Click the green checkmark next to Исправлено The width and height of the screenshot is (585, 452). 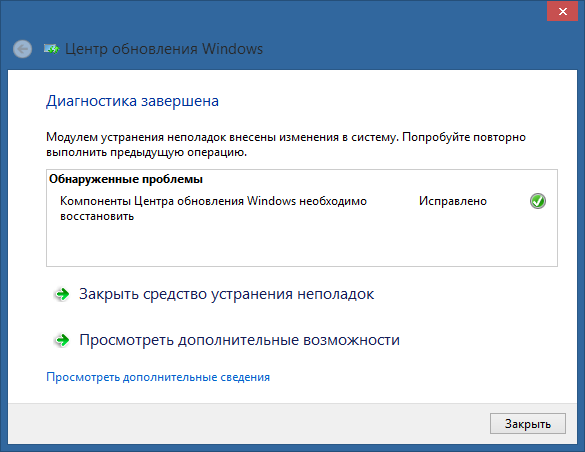pos(538,201)
